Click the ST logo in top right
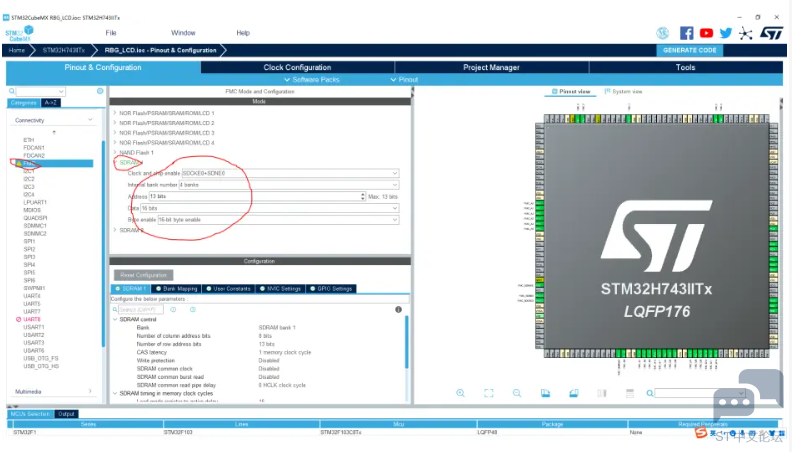This screenshot has width=792, height=452. [771, 33]
